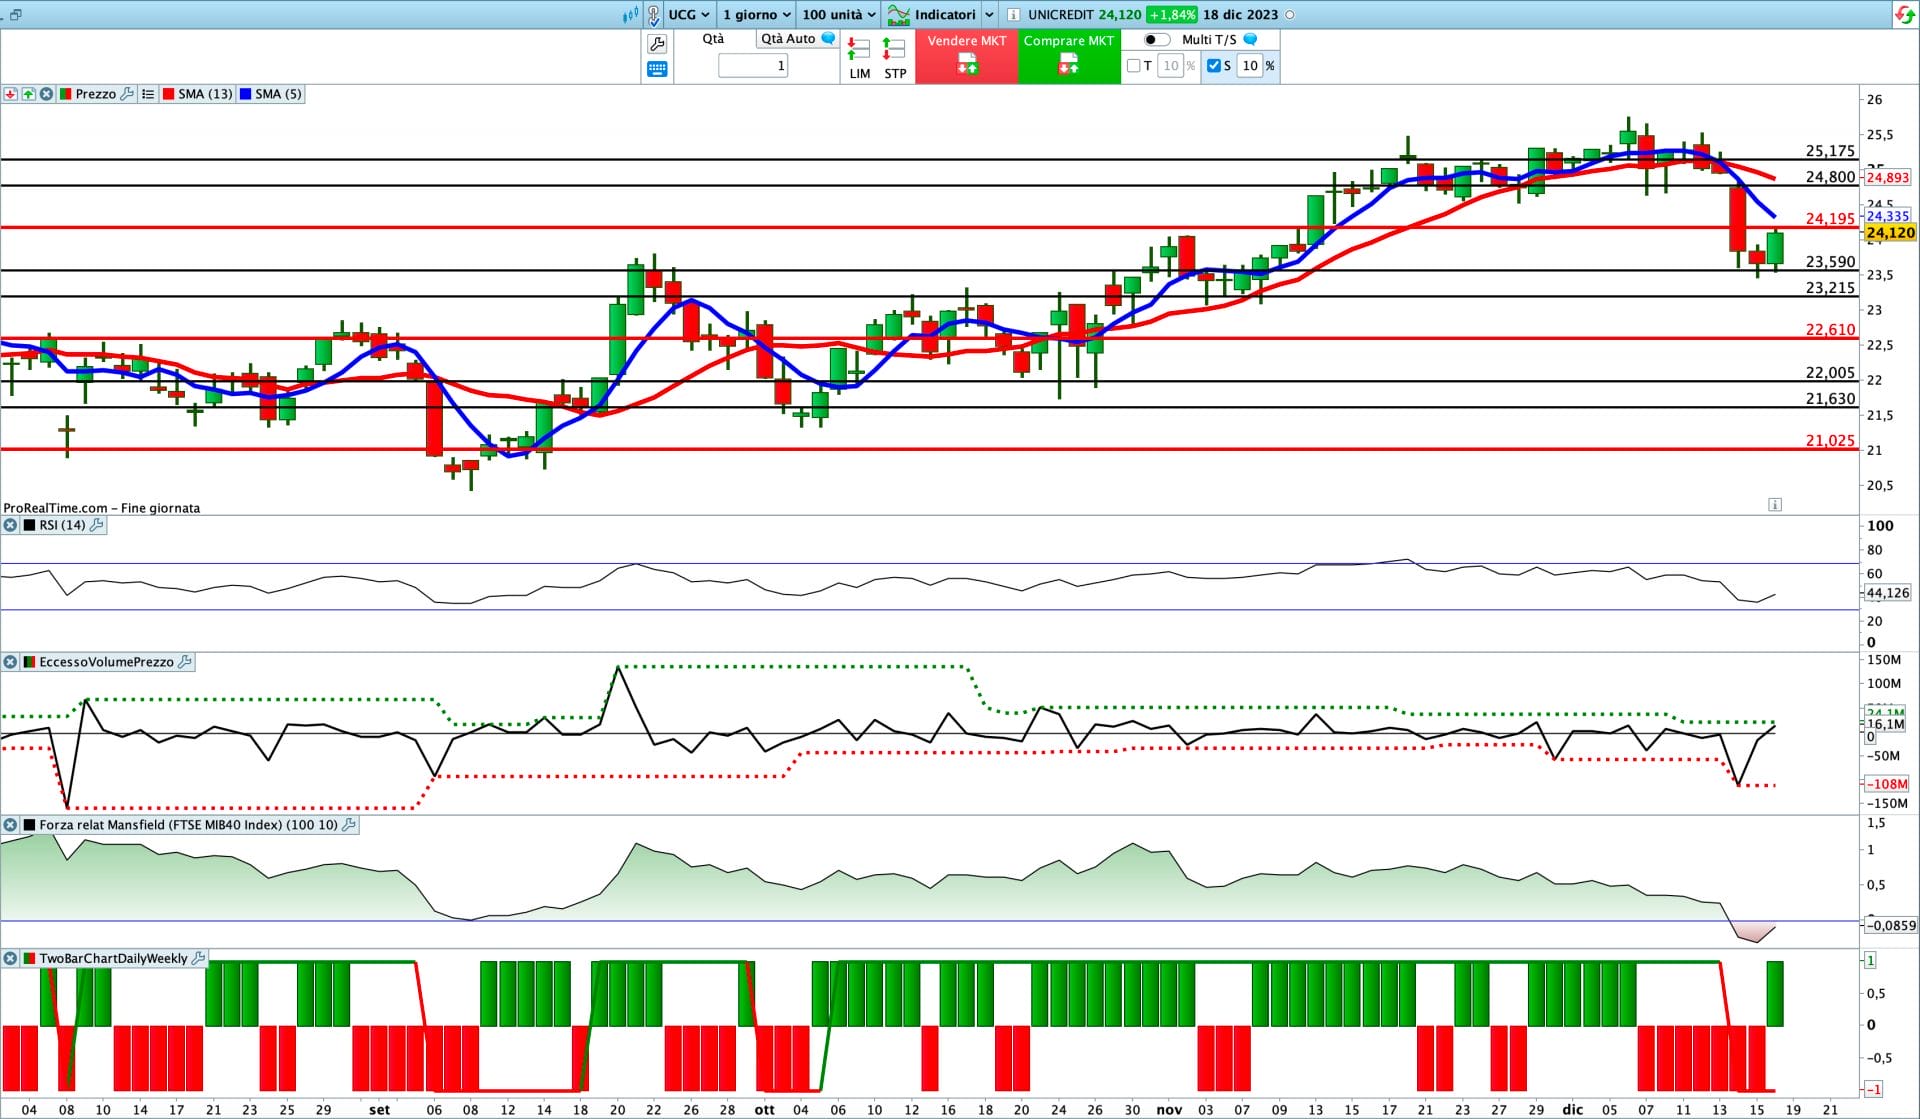The width and height of the screenshot is (1920, 1119).
Task: Click the chart style candlestick icon
Action: [630, 15]
